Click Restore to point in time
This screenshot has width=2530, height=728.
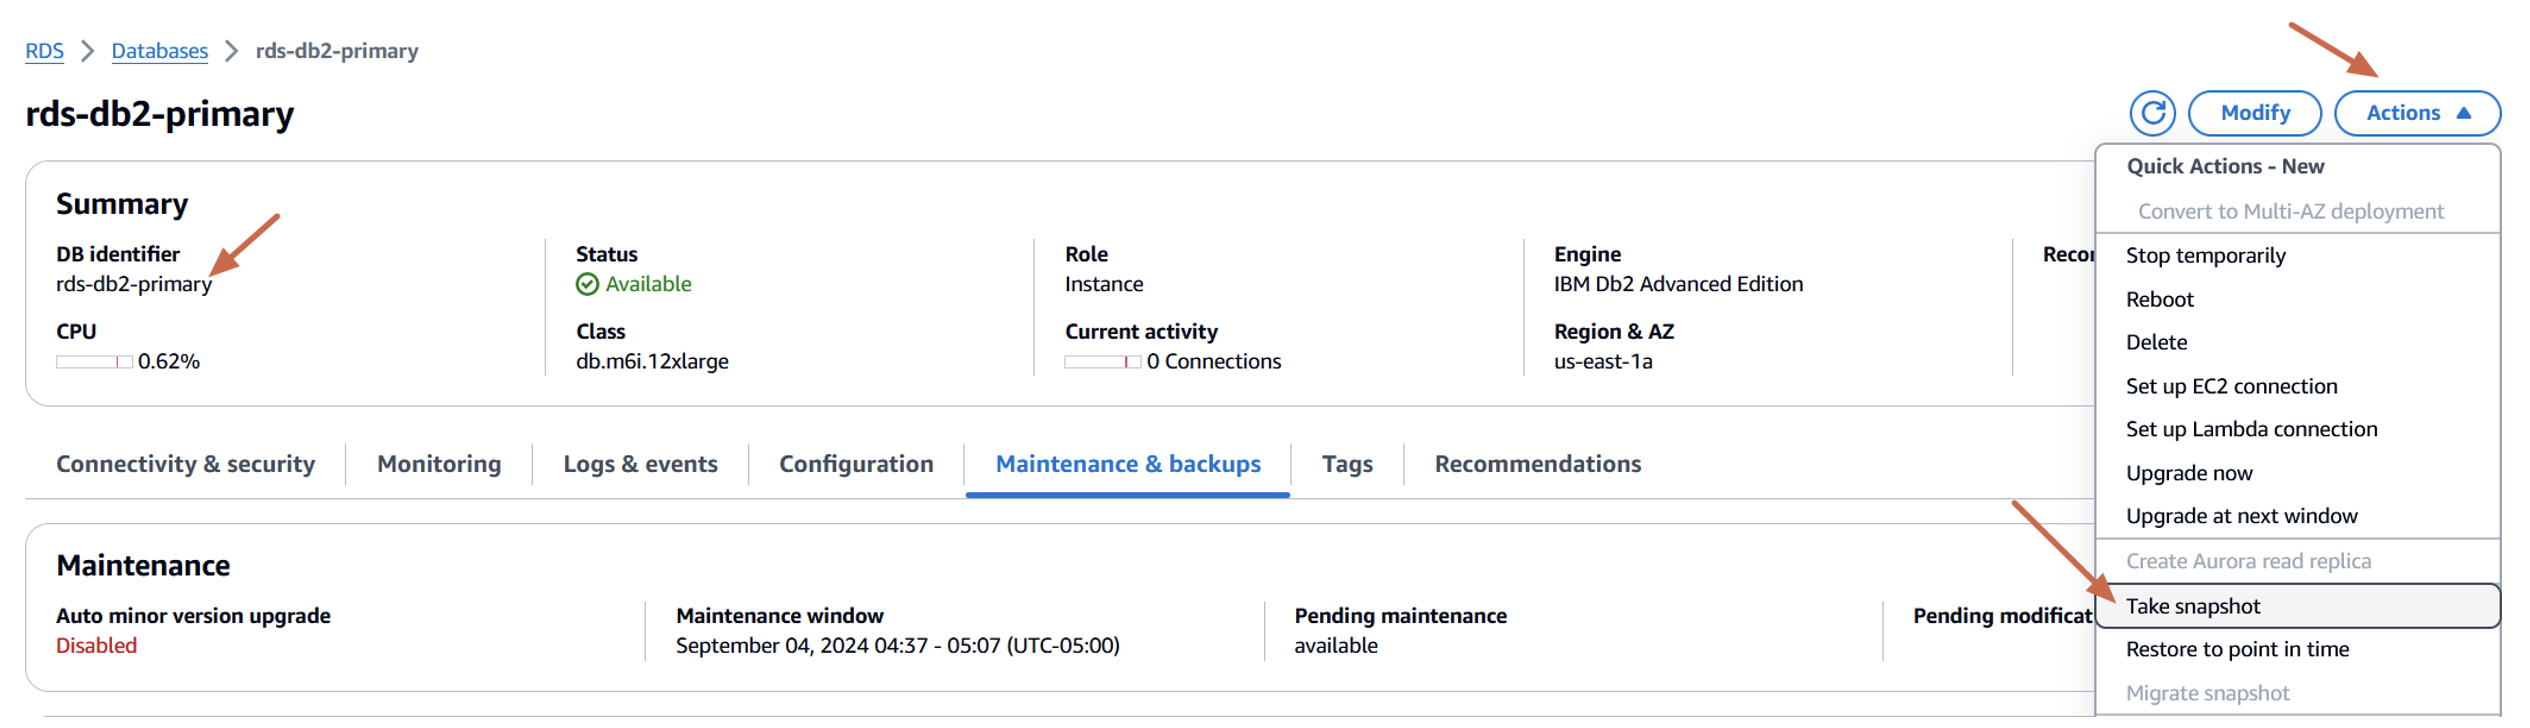tap(2237, 650)
